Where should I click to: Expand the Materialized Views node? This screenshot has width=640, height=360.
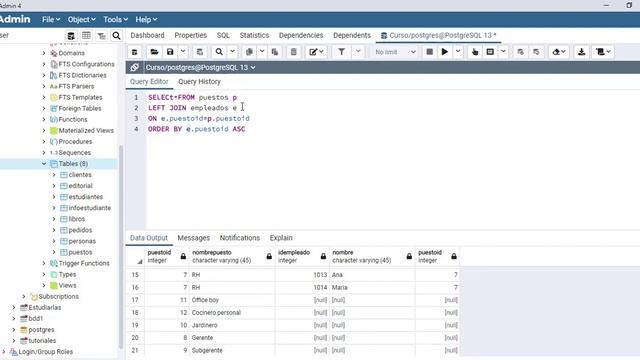pos(44,131)
